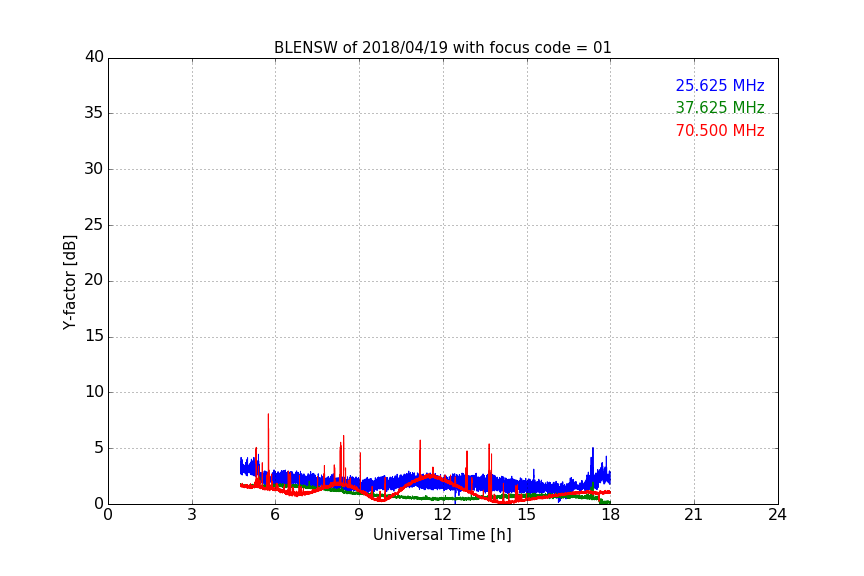Click the y-axis tick label 15
Viewport: 864px width, 576px height.
tap(94, 336)
